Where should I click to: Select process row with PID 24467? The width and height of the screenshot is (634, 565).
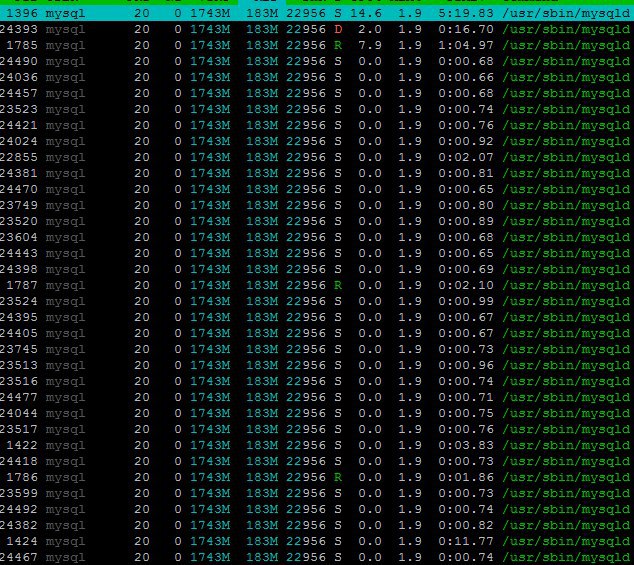click(x=317, y=557)
